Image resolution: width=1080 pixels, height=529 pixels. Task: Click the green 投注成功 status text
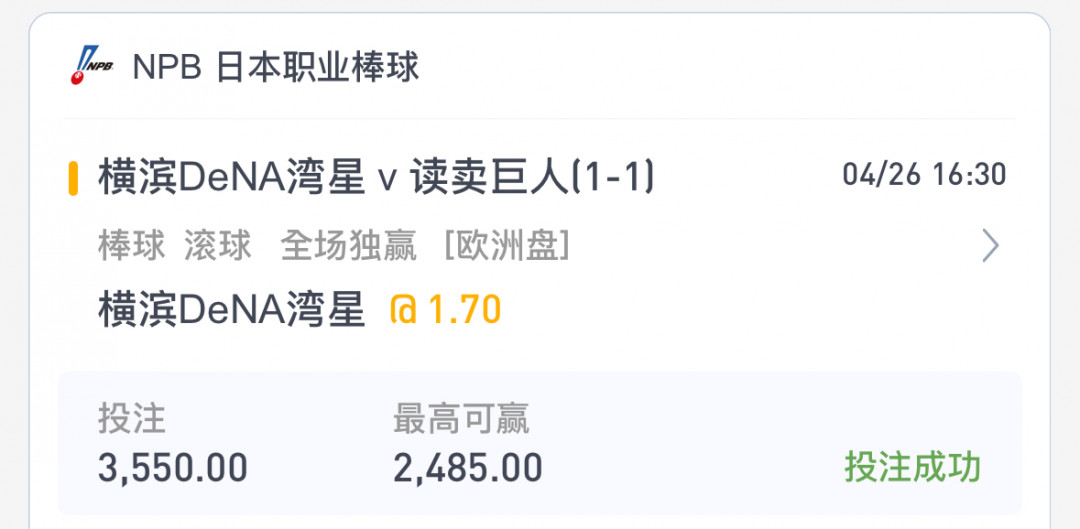[x=913, y=468]
